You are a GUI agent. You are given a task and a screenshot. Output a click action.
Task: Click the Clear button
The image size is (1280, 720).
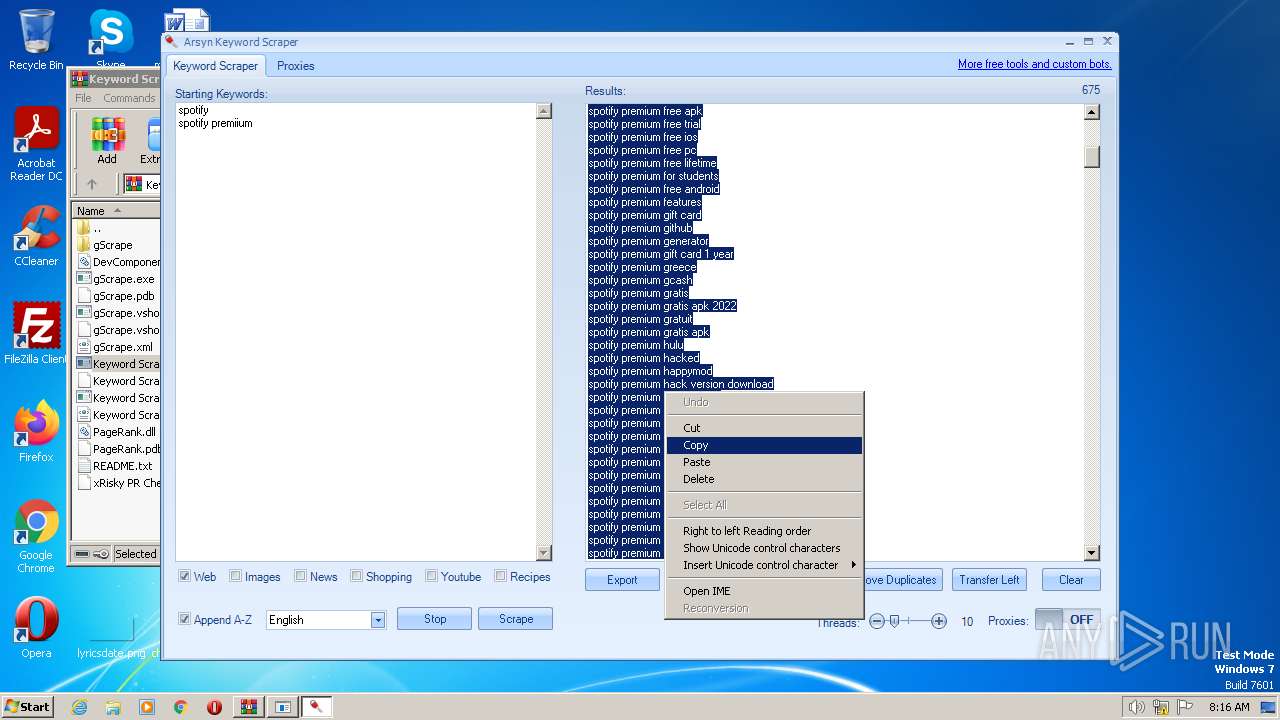(1071, 580)
